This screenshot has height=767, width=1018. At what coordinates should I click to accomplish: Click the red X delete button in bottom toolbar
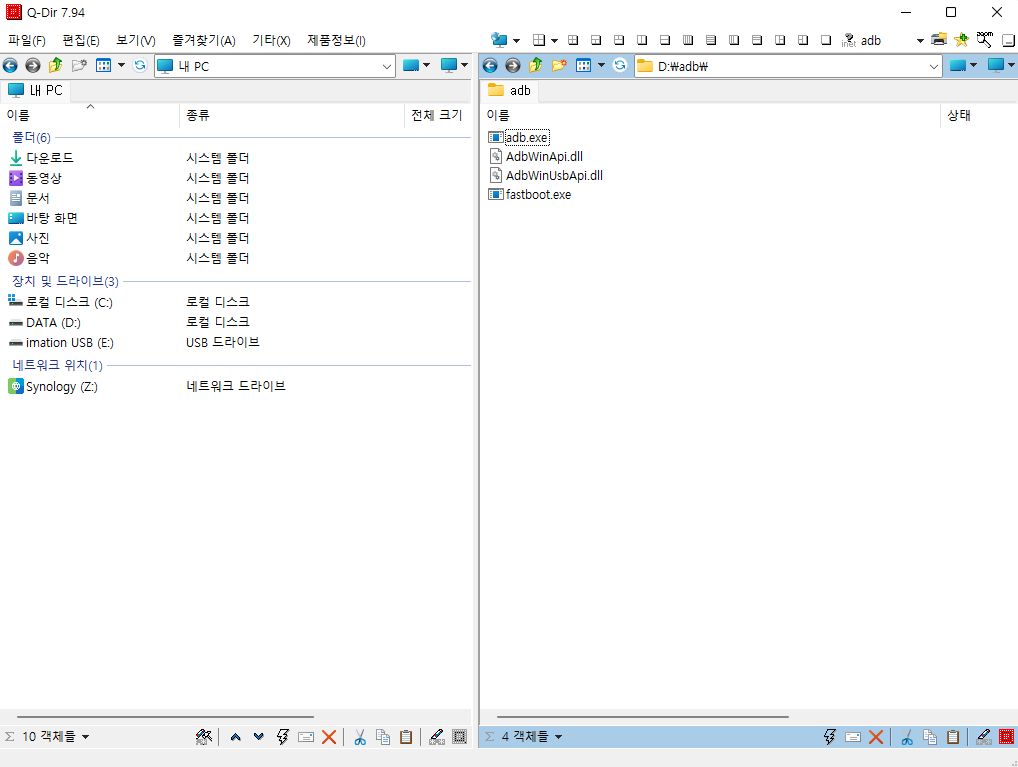coord(329,737)
